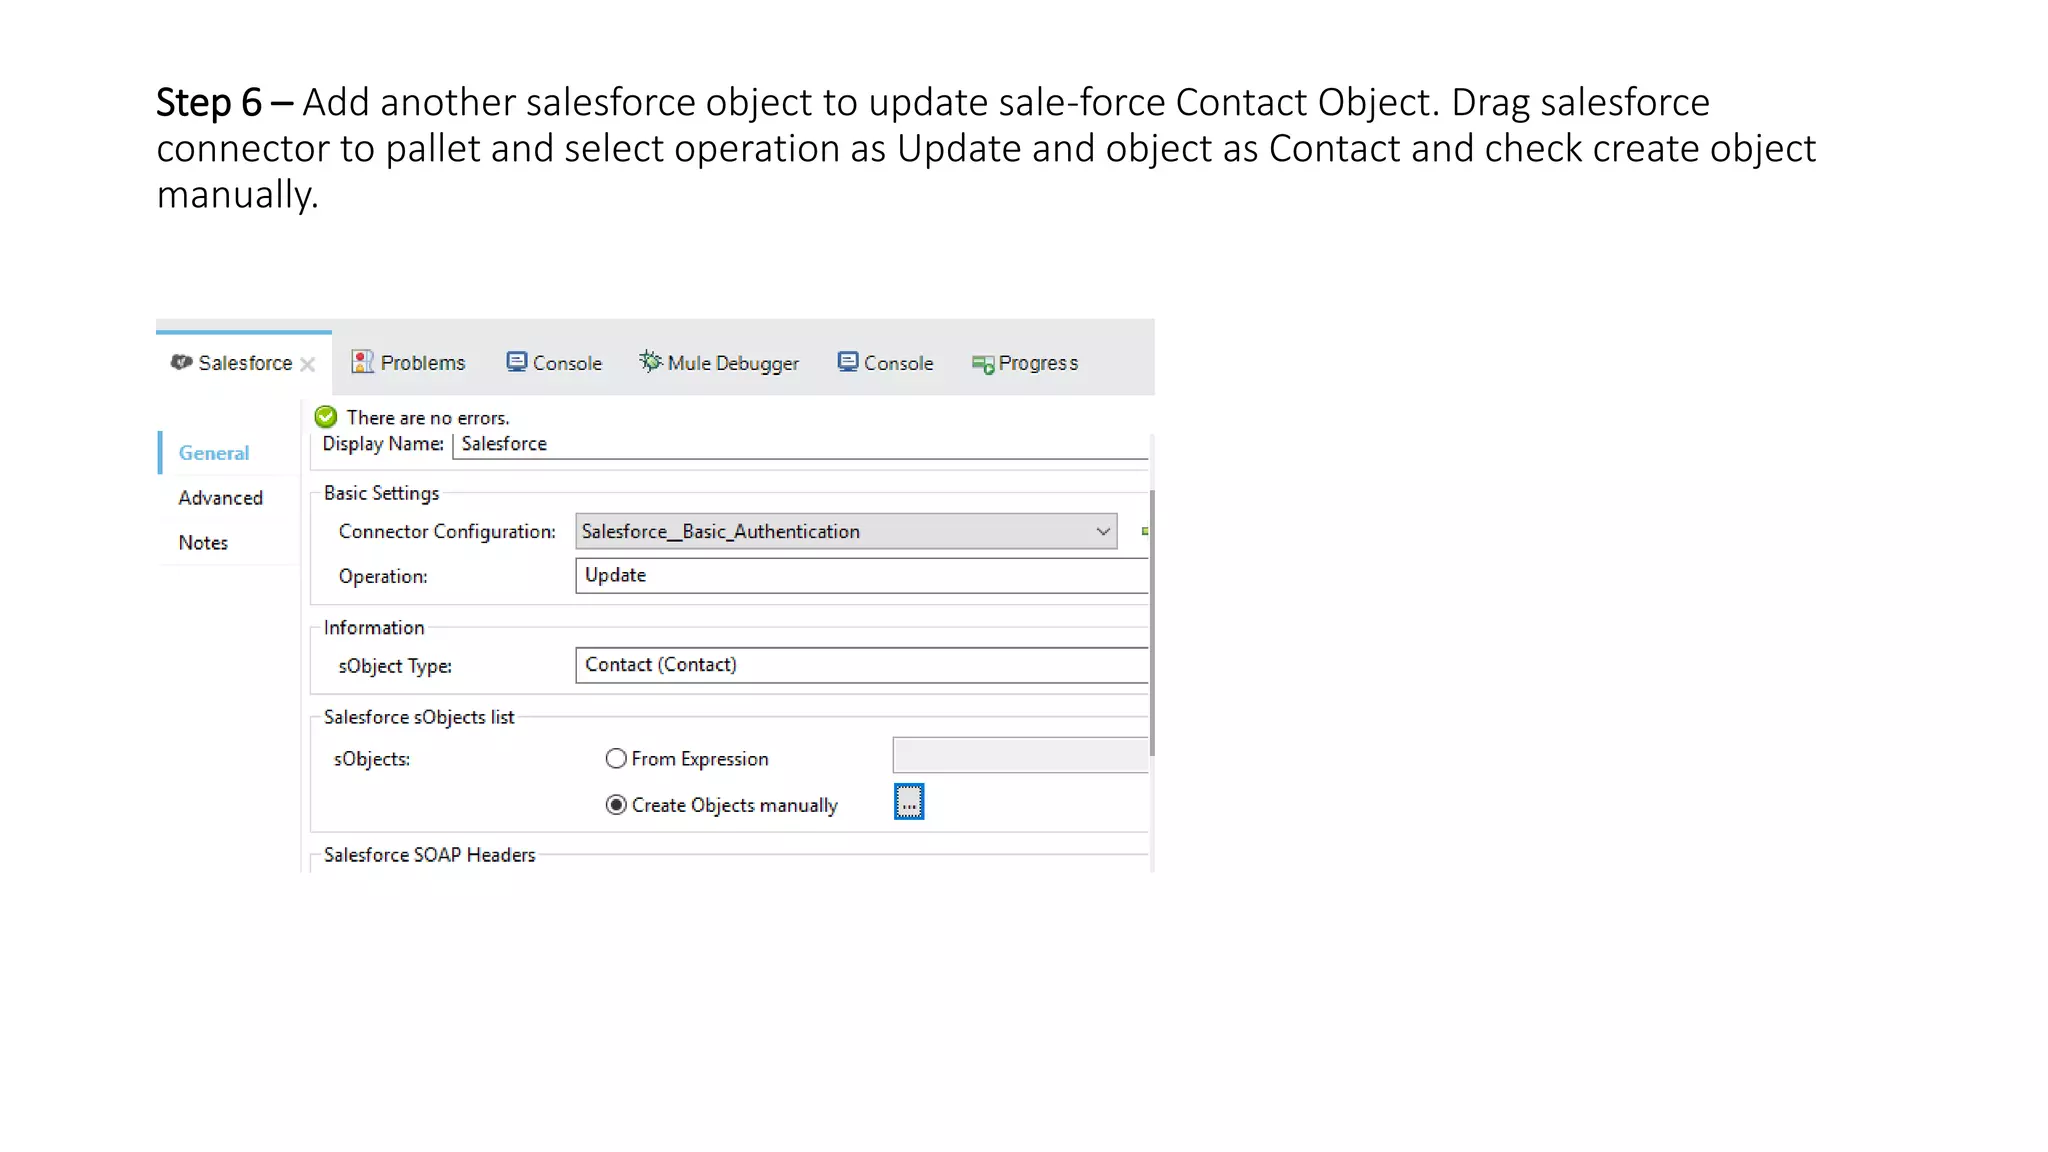Expand the Connector Configuration dropdown arrow

click(1102, 531)
